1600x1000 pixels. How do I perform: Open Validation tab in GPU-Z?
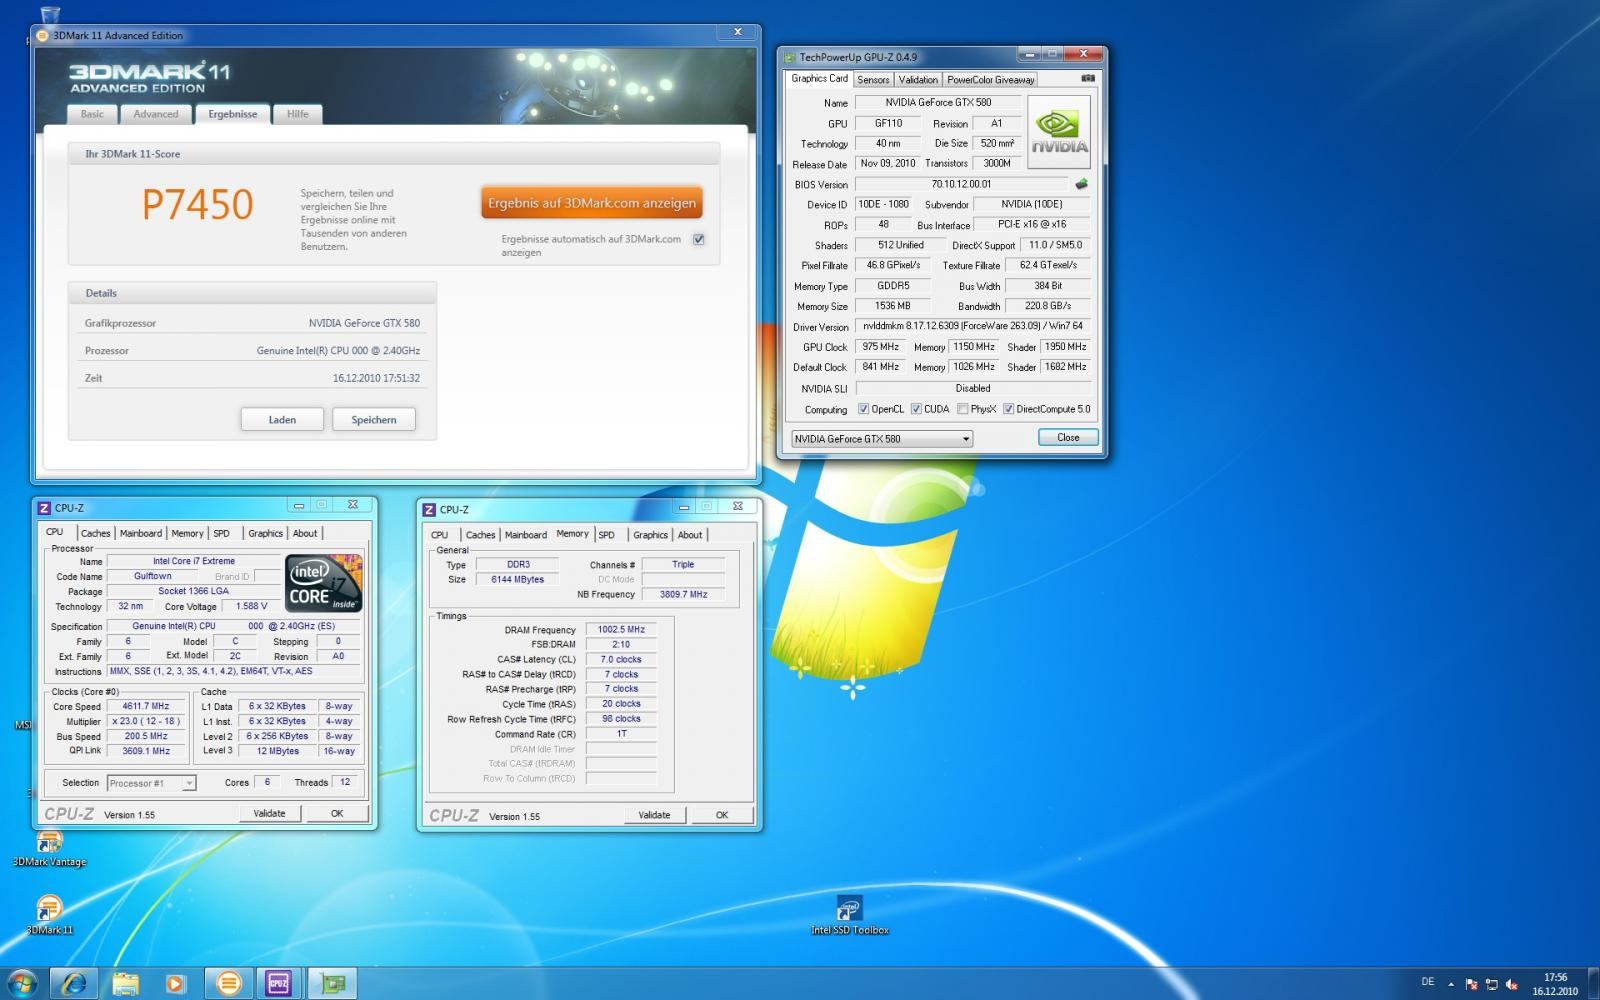pyautogui.click(x=918, y=79)
